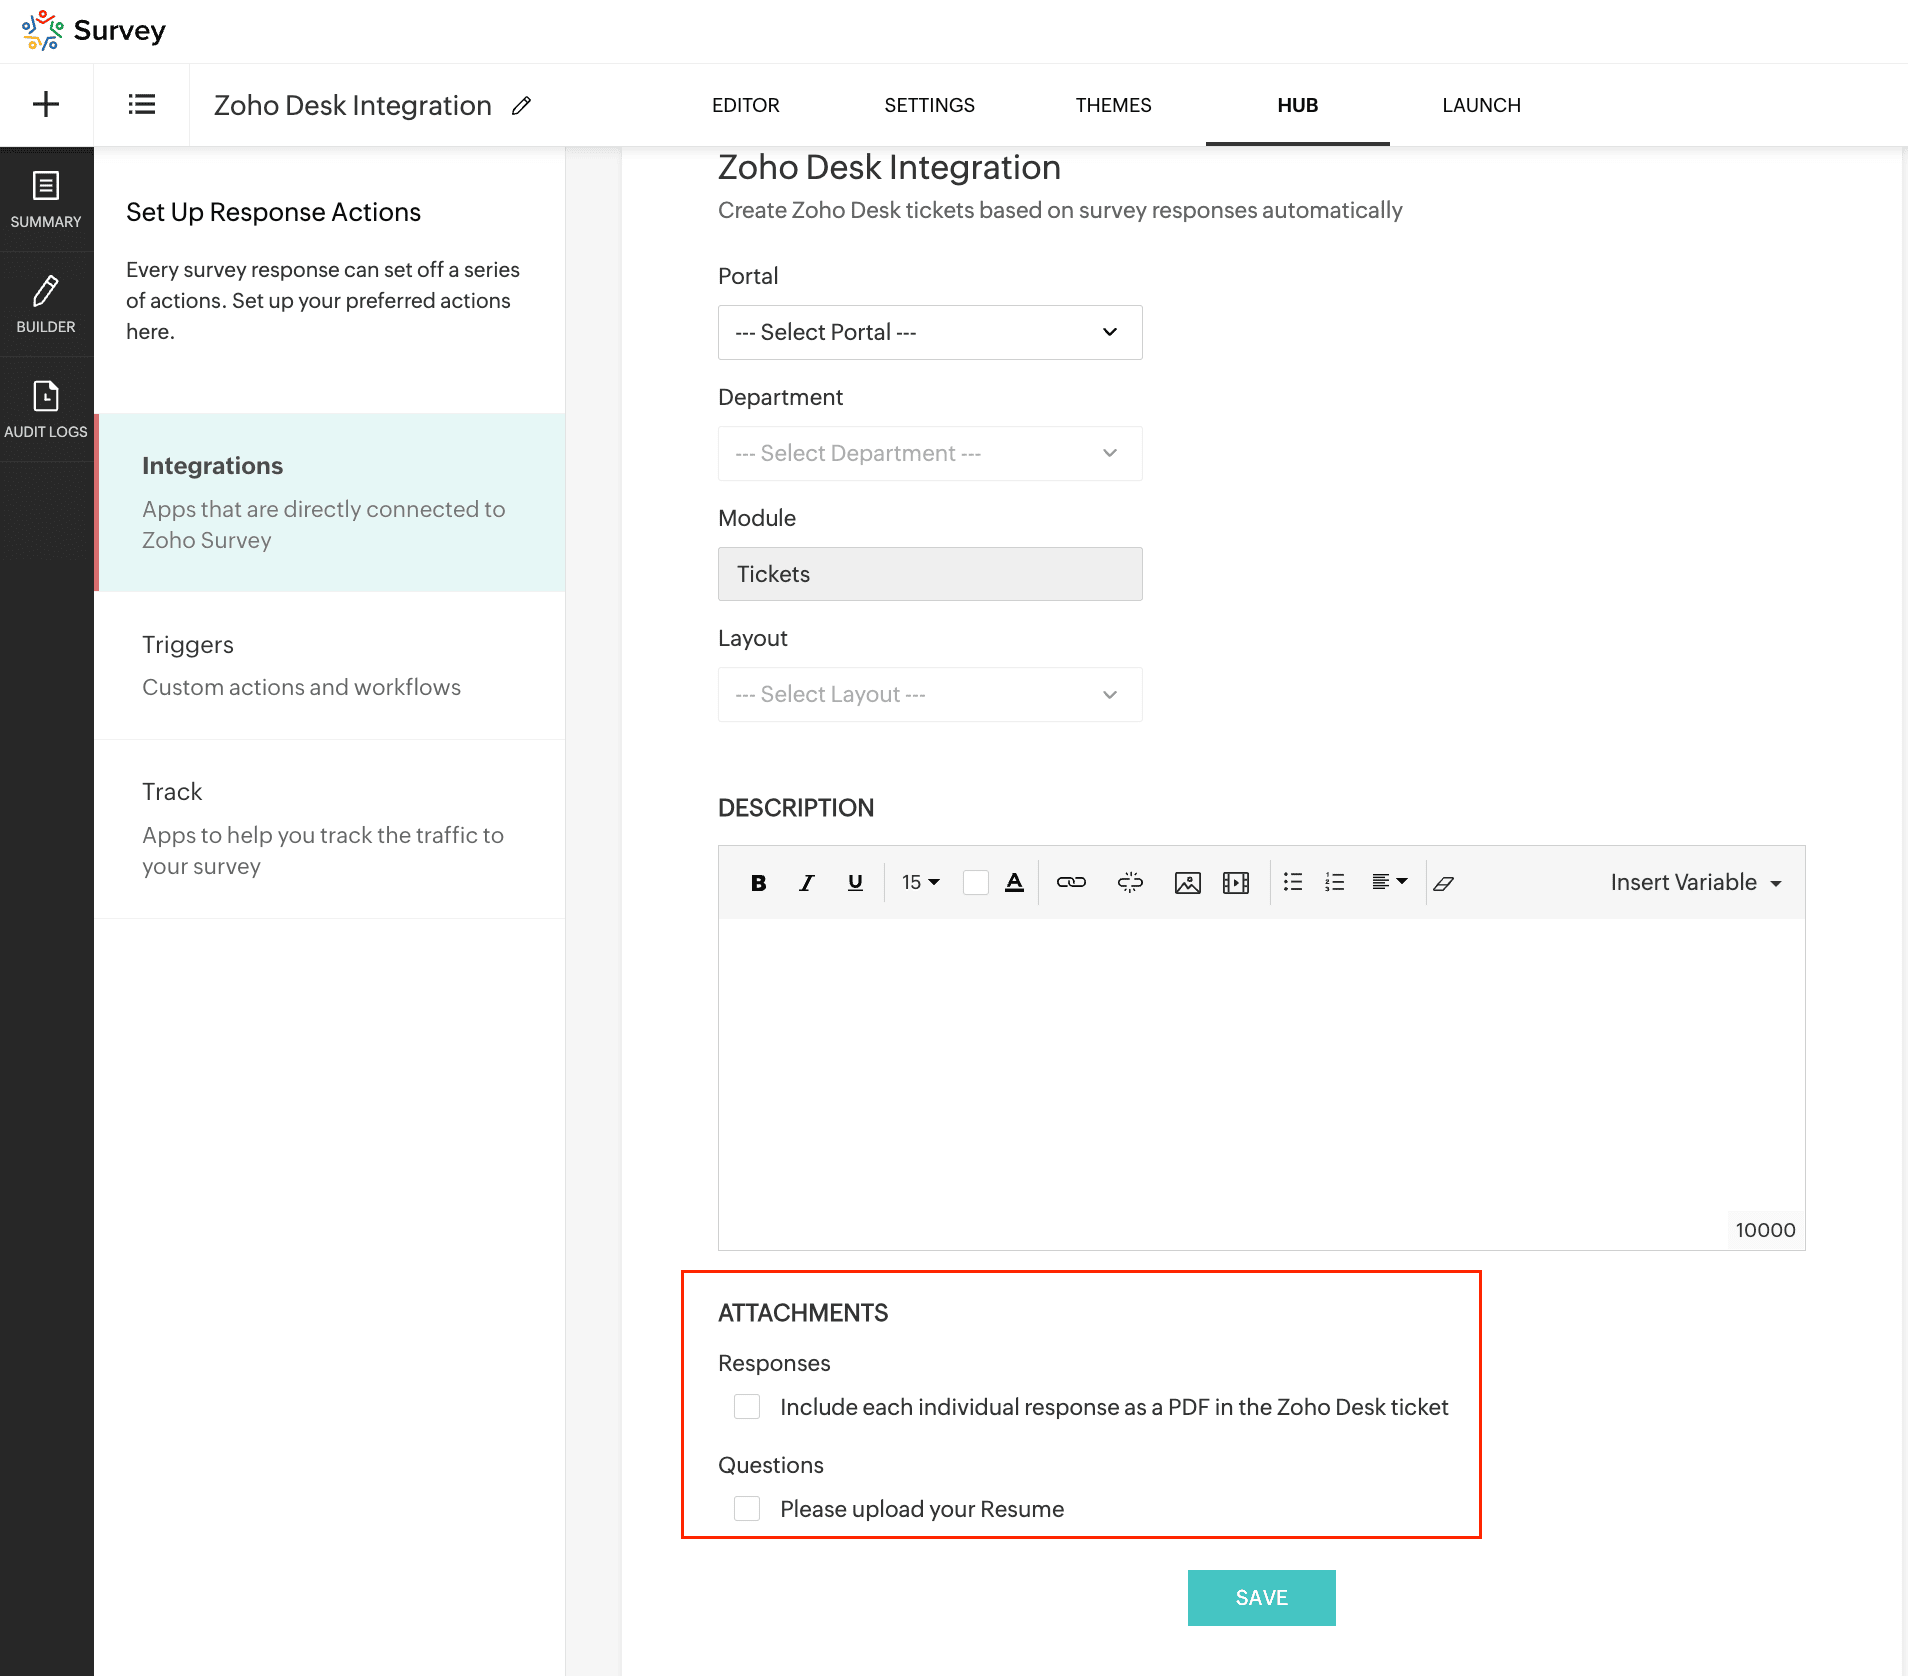
Task: Click the DESCRIPTION section heading
Action: pos(796,808)
